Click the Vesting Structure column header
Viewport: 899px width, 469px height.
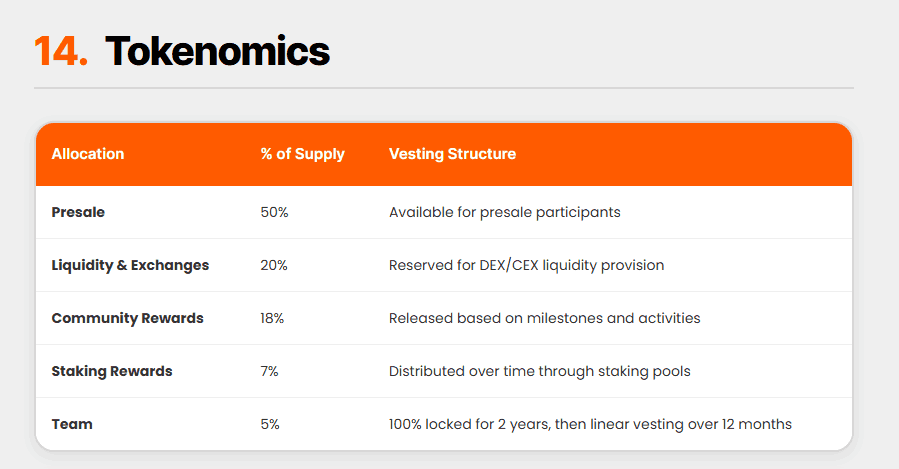tap(452, 154)
